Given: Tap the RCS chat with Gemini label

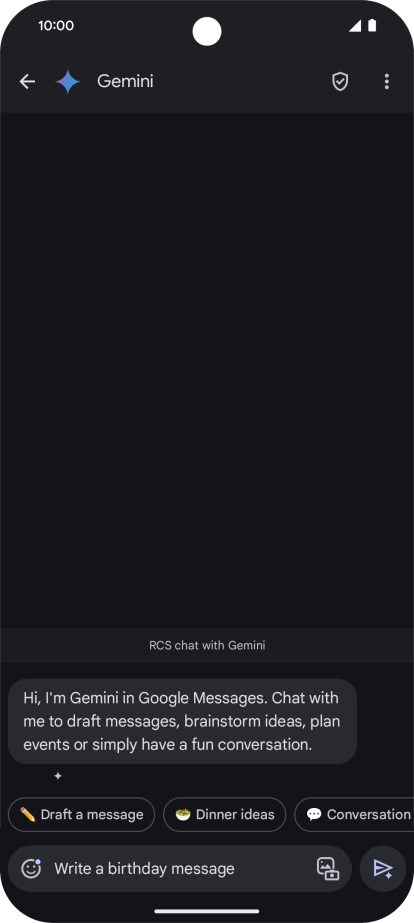Looking at the screenshot, I should click(x=207, y=645).
